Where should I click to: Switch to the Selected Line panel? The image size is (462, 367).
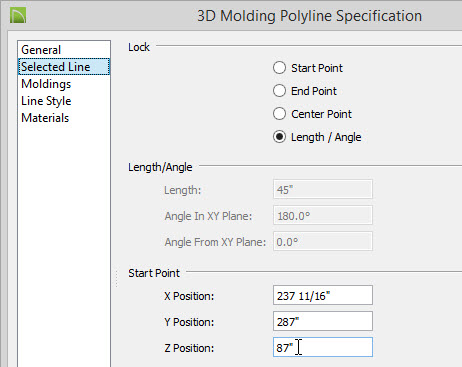point(64,67)
